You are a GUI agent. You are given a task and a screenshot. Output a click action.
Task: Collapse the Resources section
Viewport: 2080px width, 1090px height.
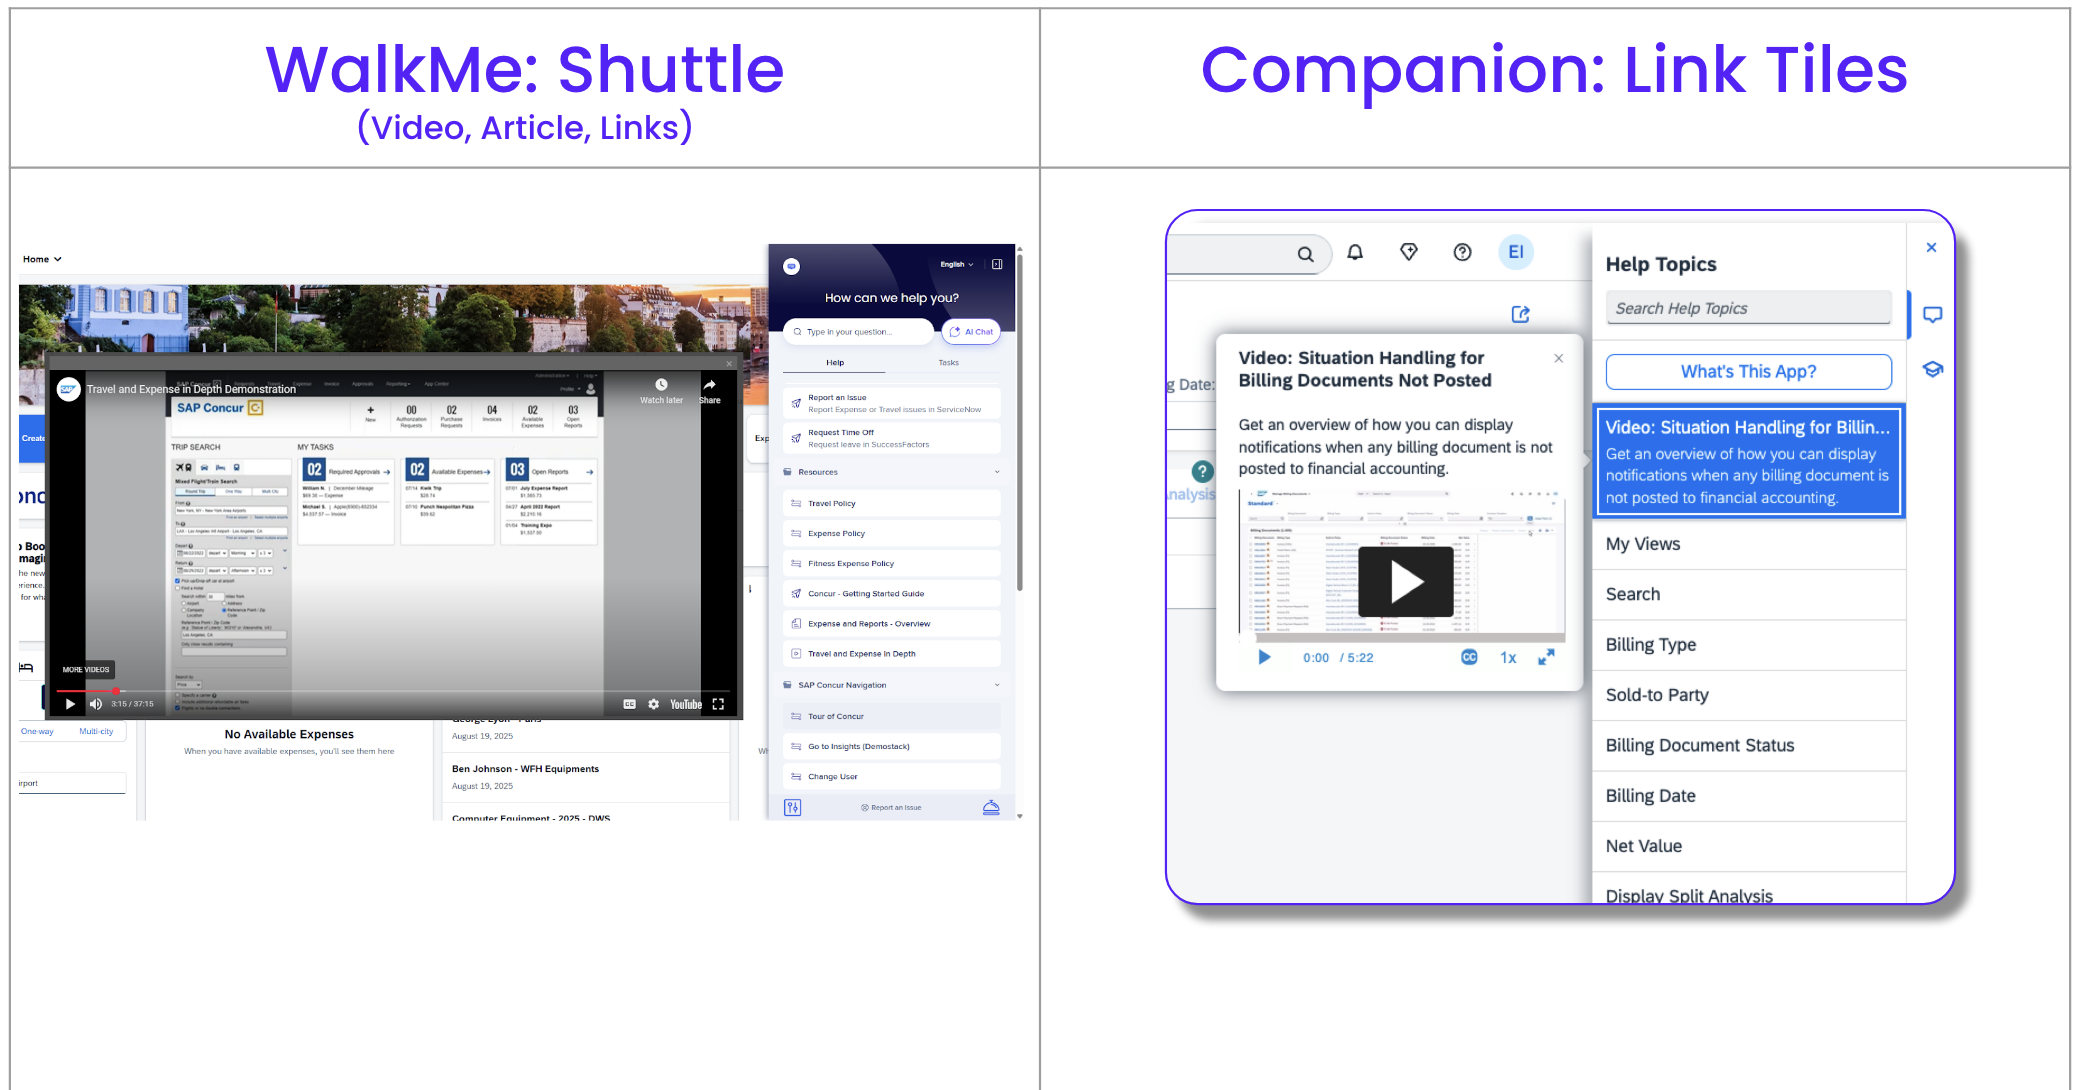[996, 472]
